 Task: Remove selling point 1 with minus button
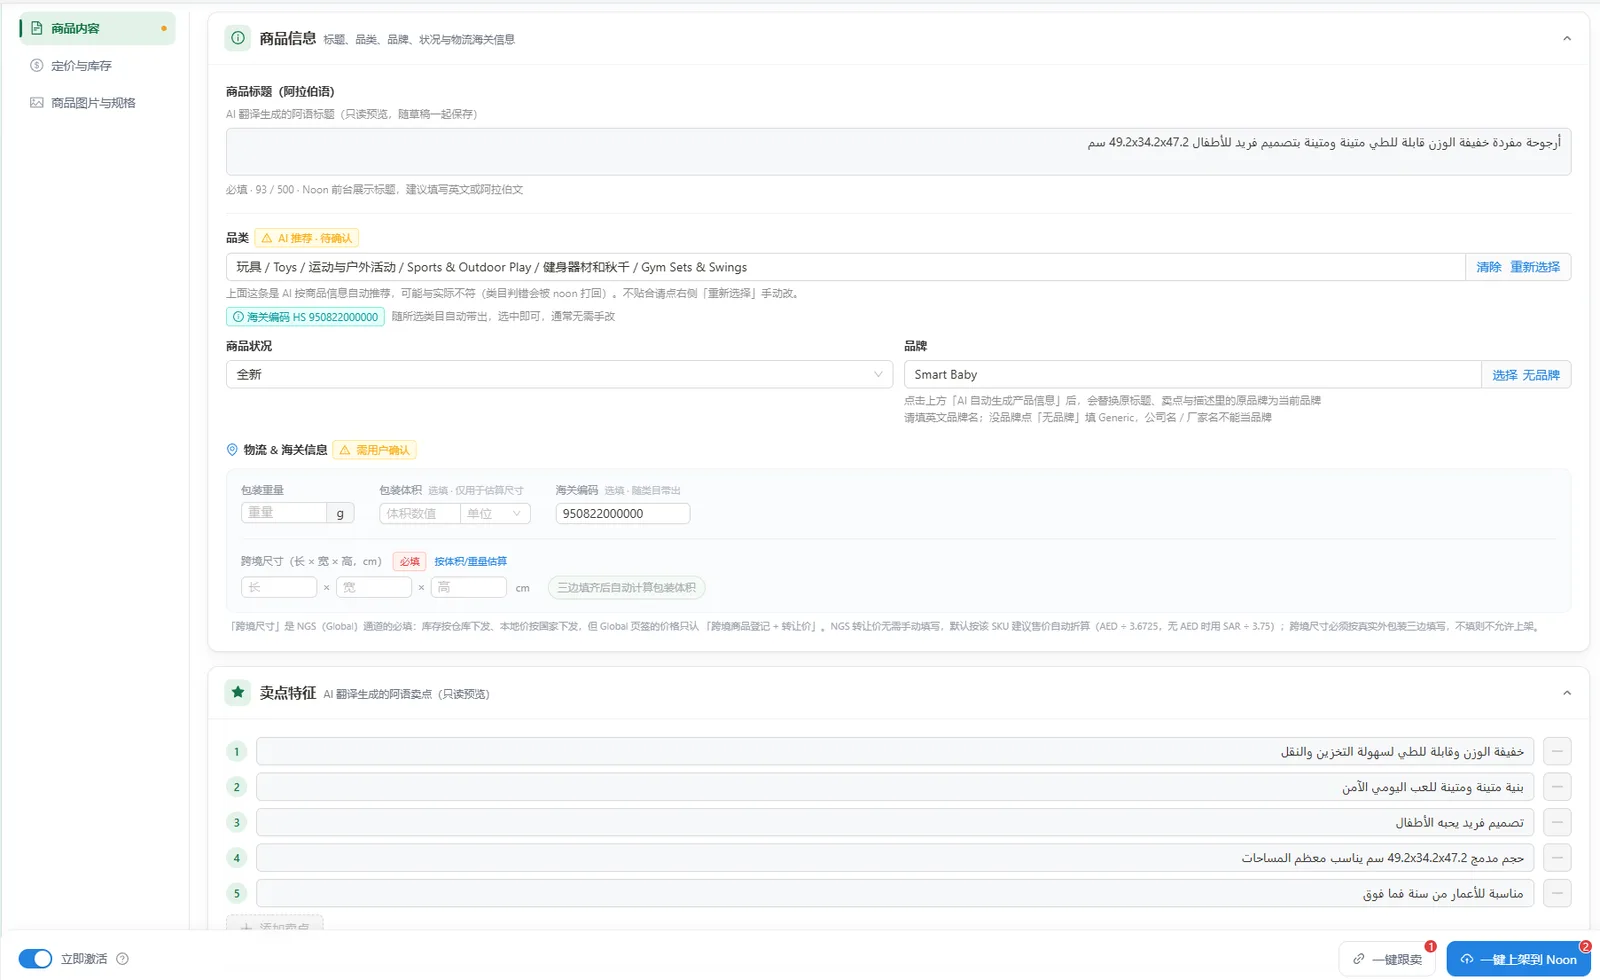pyautogui.click(x=1557, y=751)
